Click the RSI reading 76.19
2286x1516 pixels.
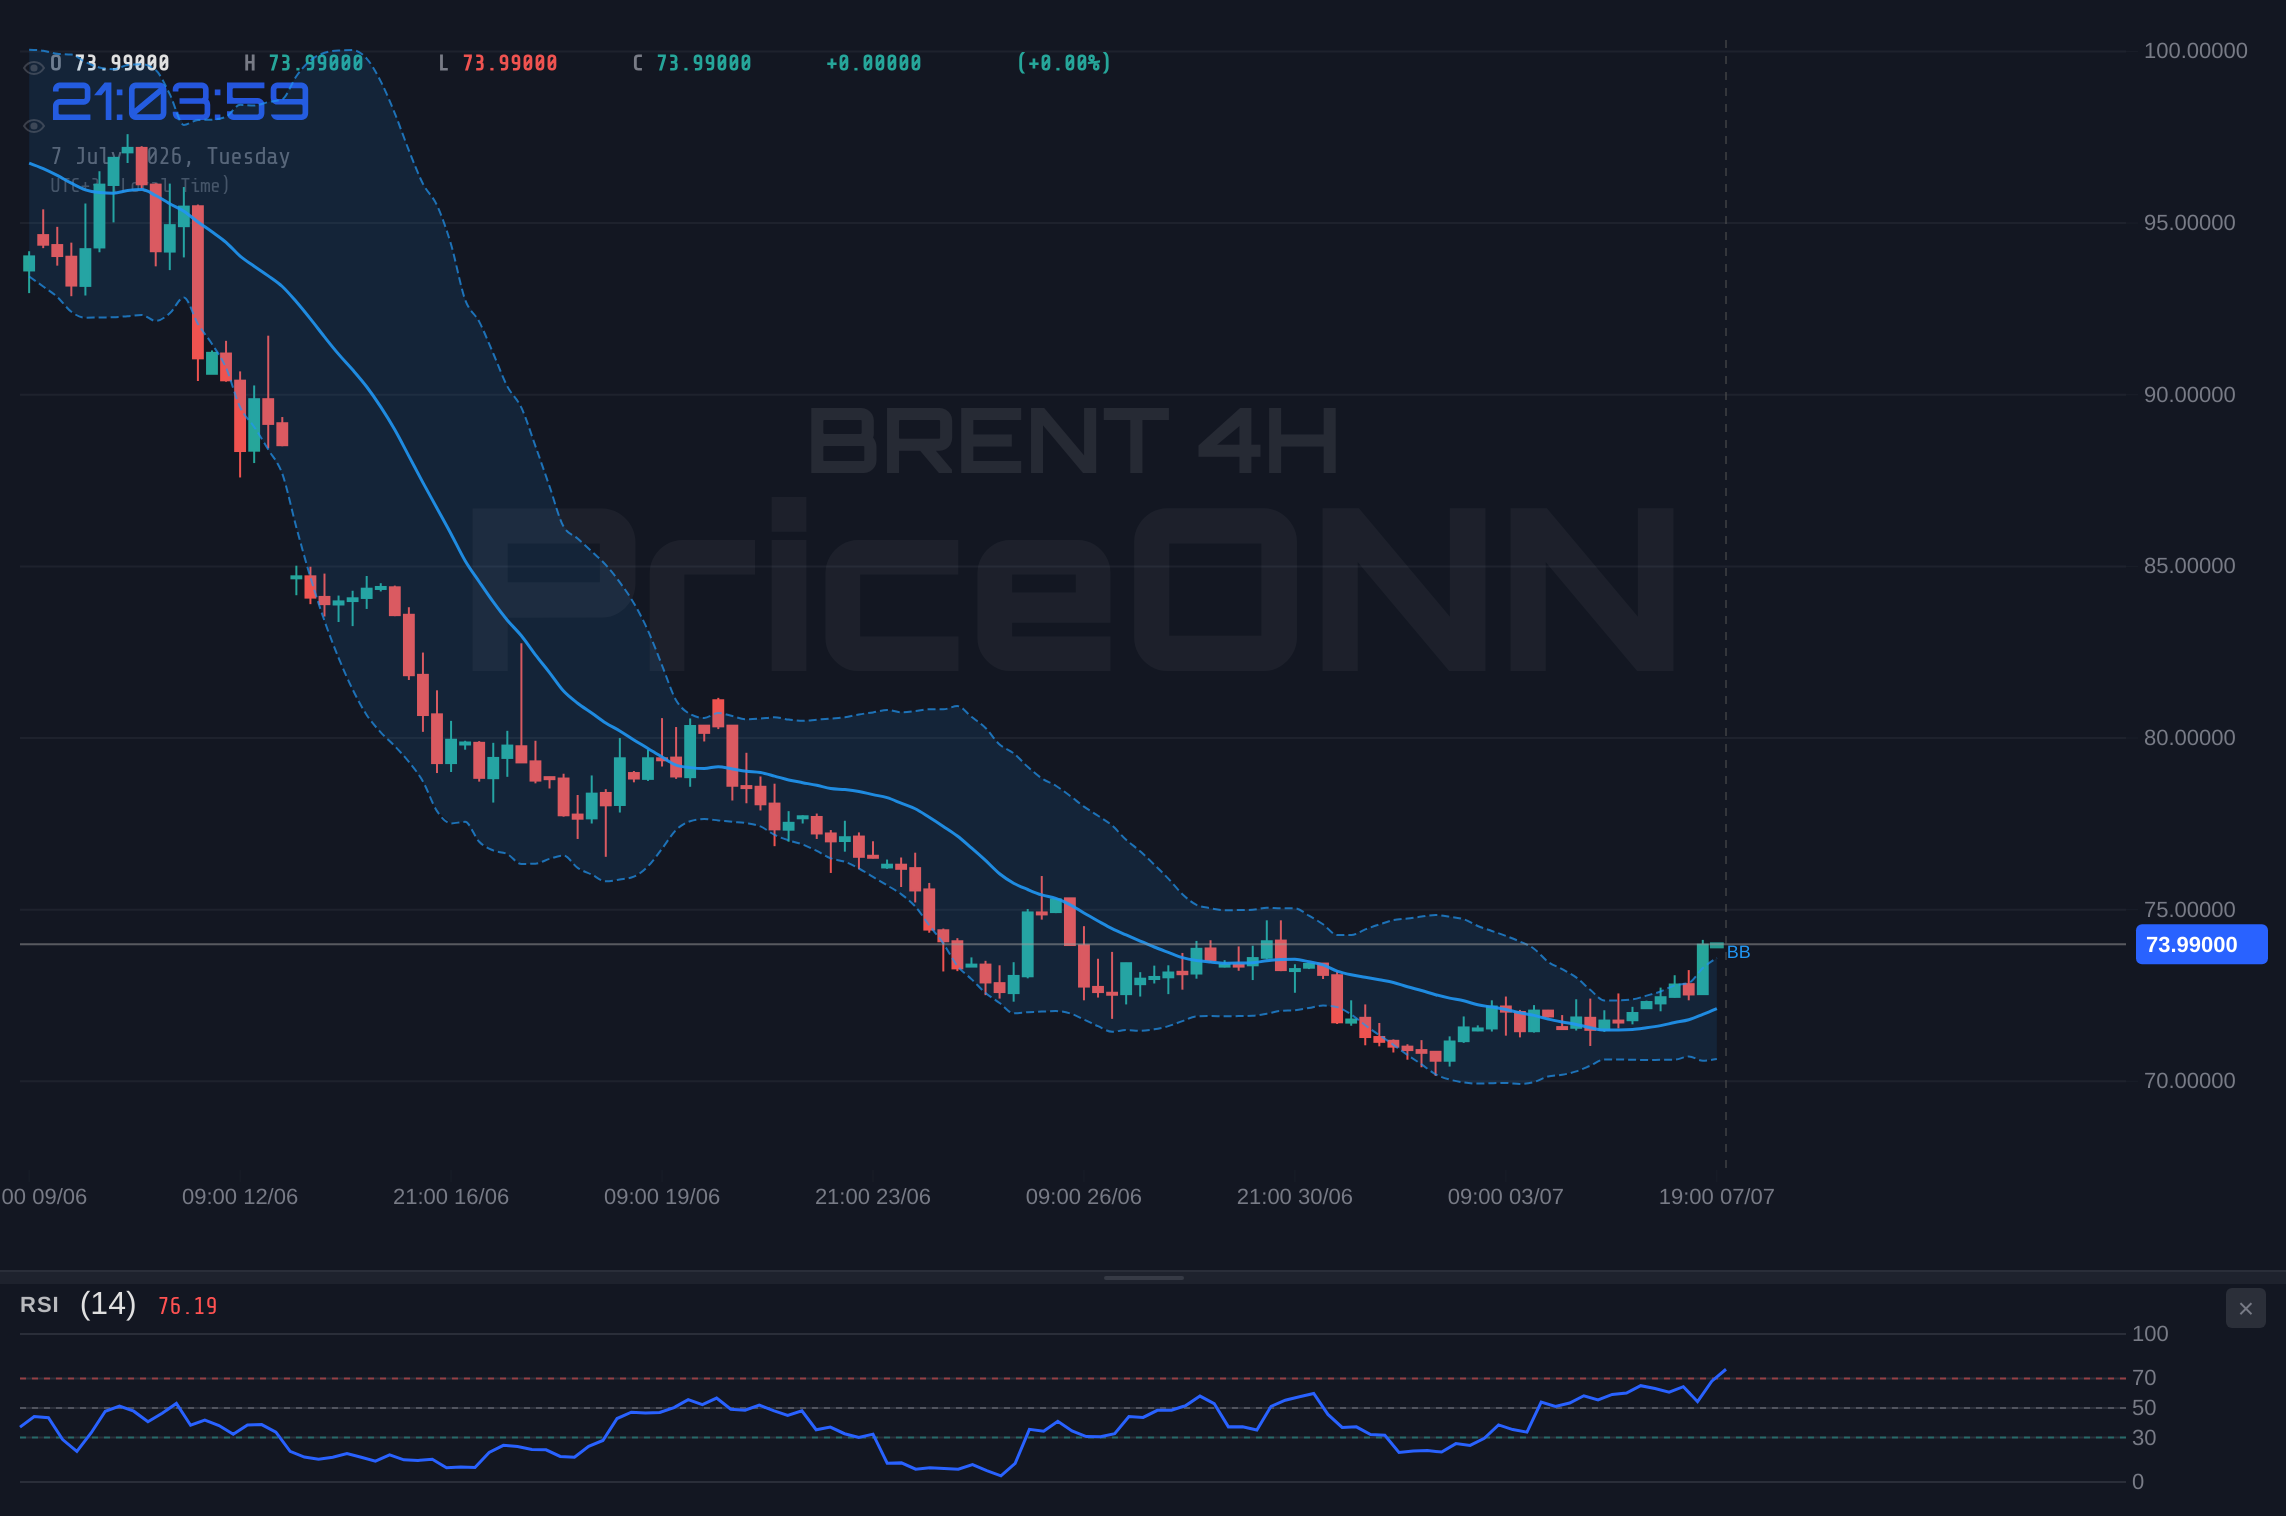pos(187,1306)
